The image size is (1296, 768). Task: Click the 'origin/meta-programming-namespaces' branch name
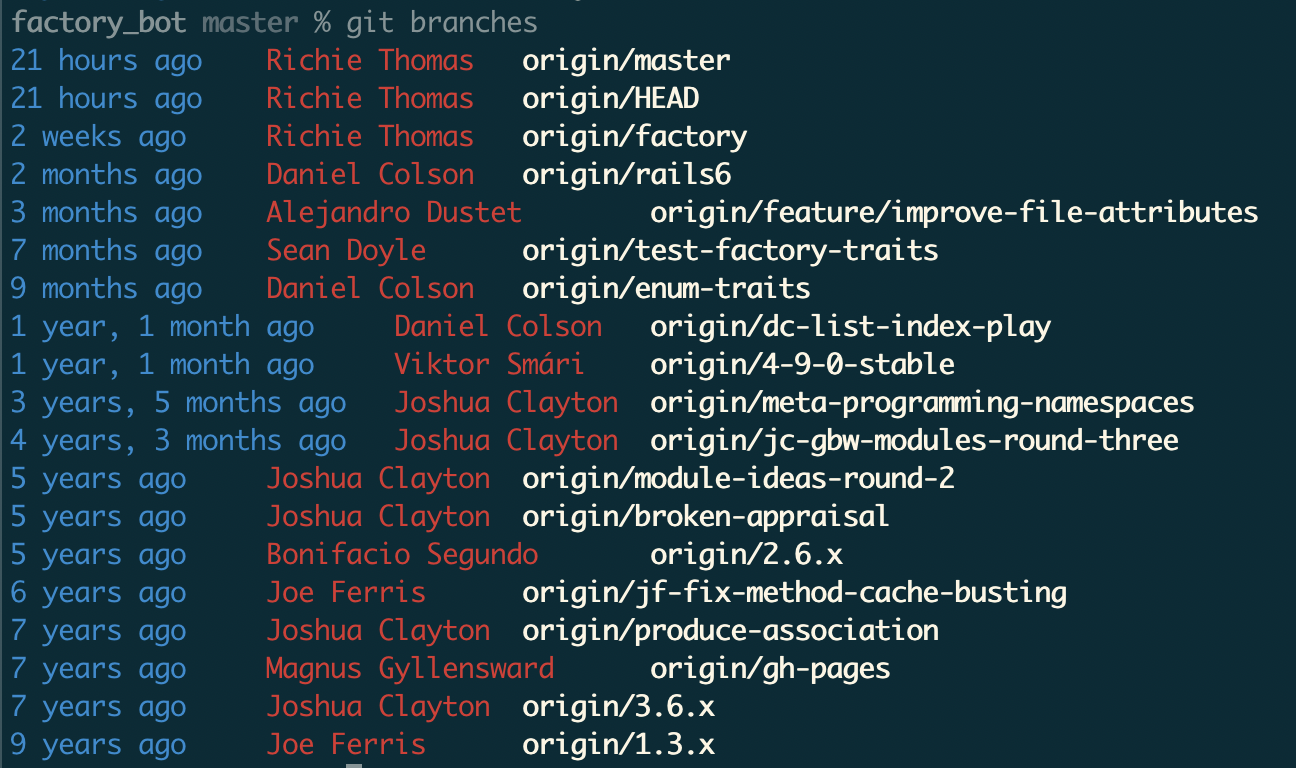pos(922,403)
